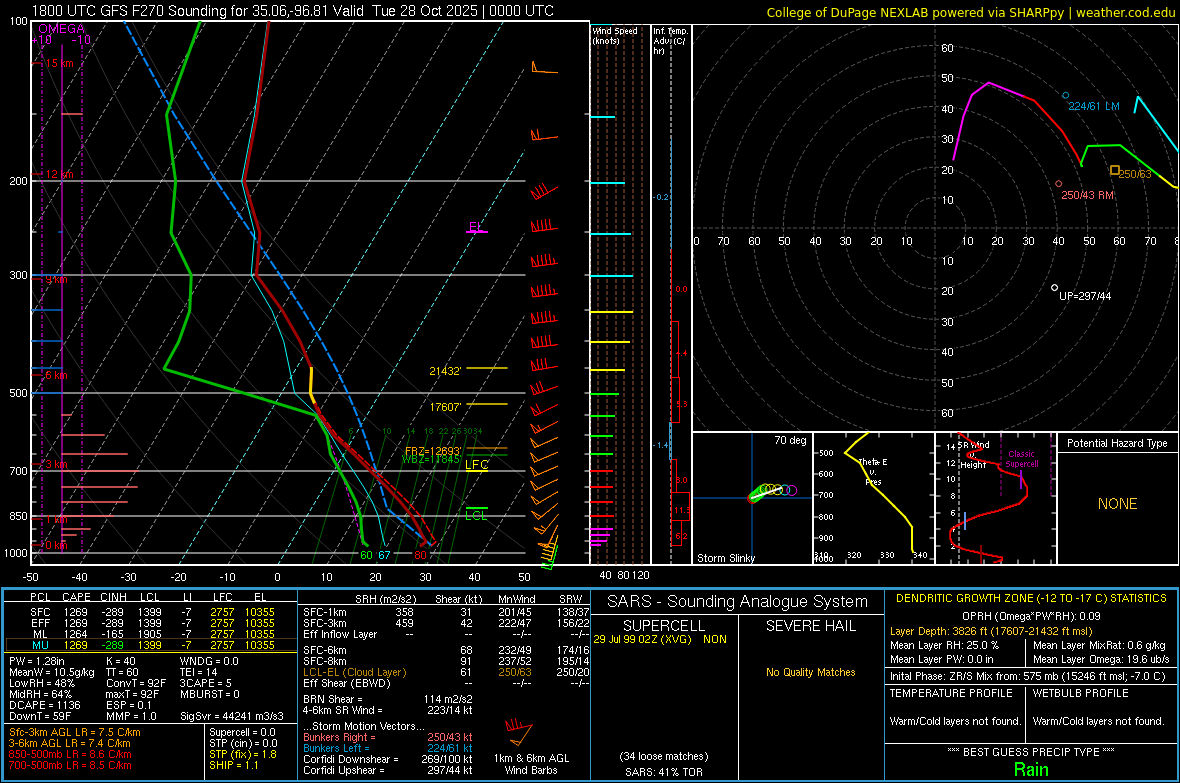Click the OMEGA label on the skew-T
The height and width of the screenshot is (783, 1180).
(62, 29)
